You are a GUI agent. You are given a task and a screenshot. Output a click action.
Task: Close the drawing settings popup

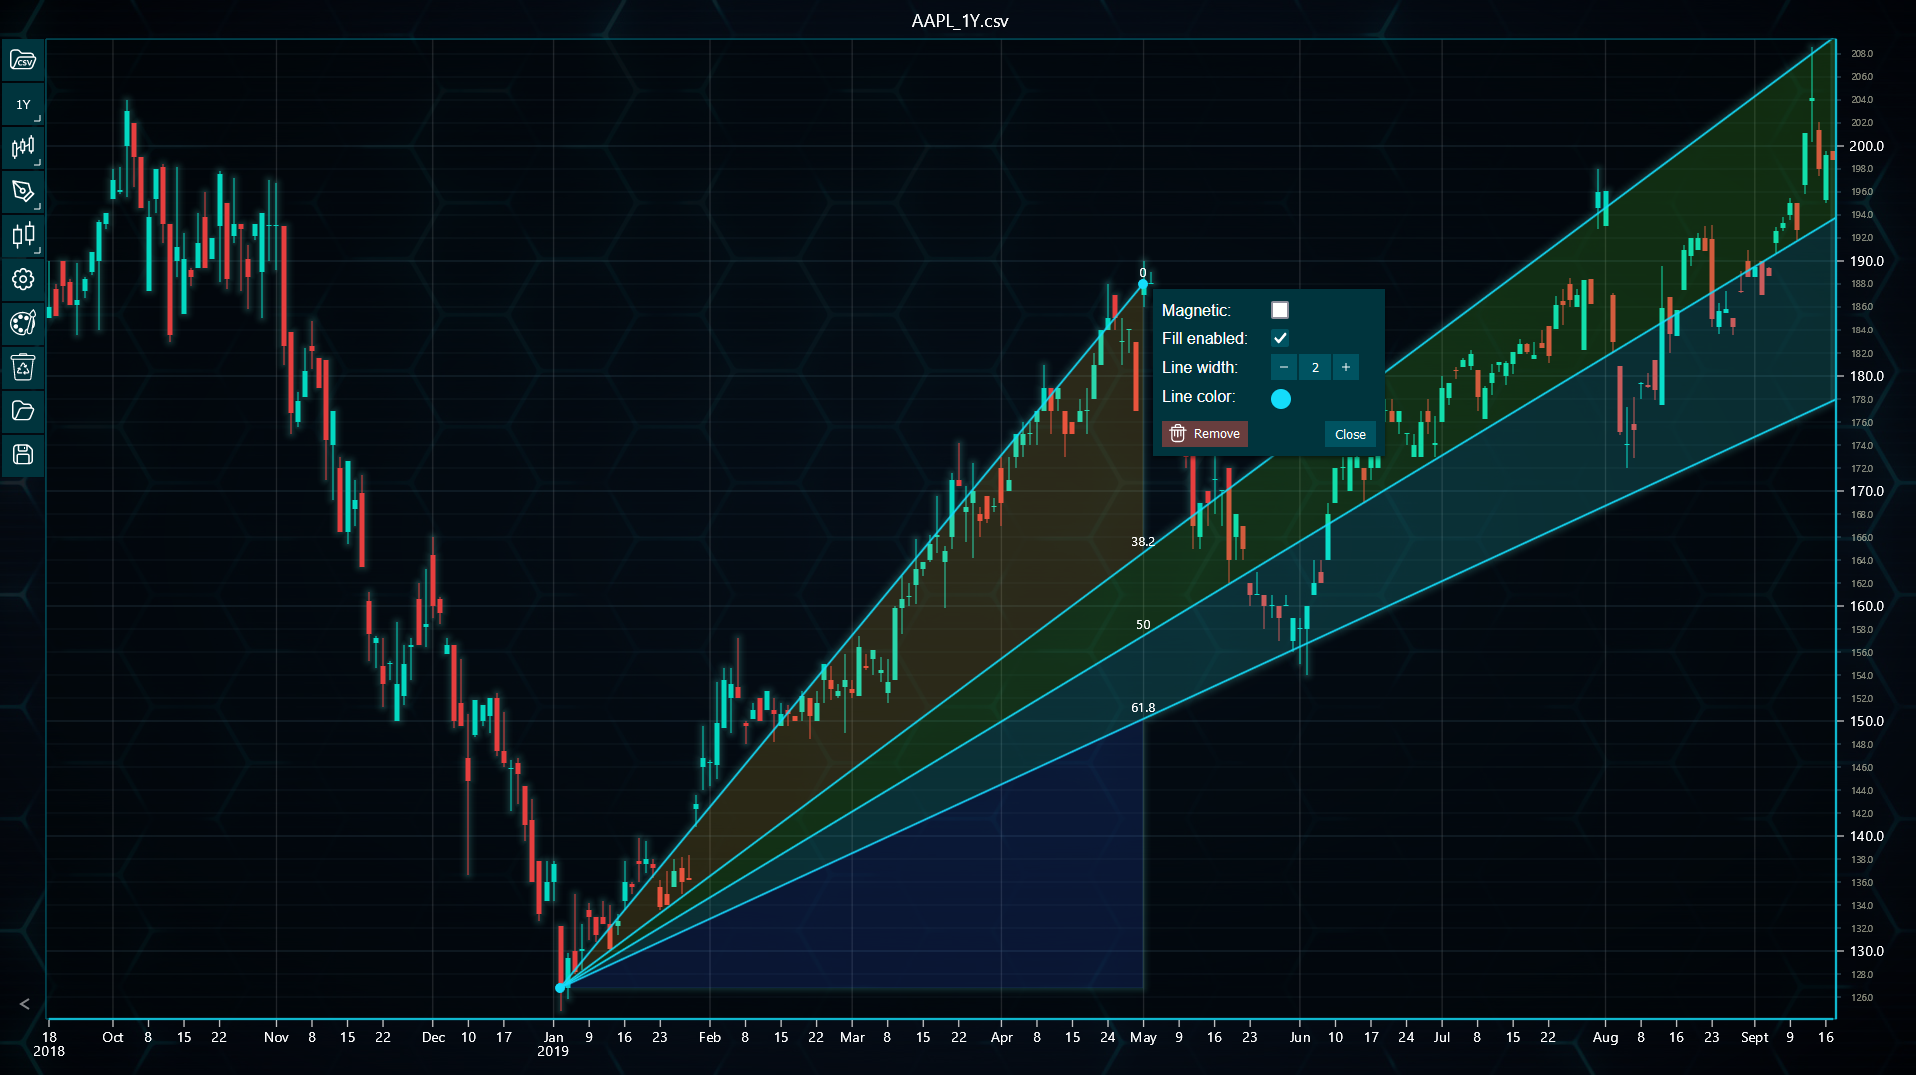coord(1350,434)
